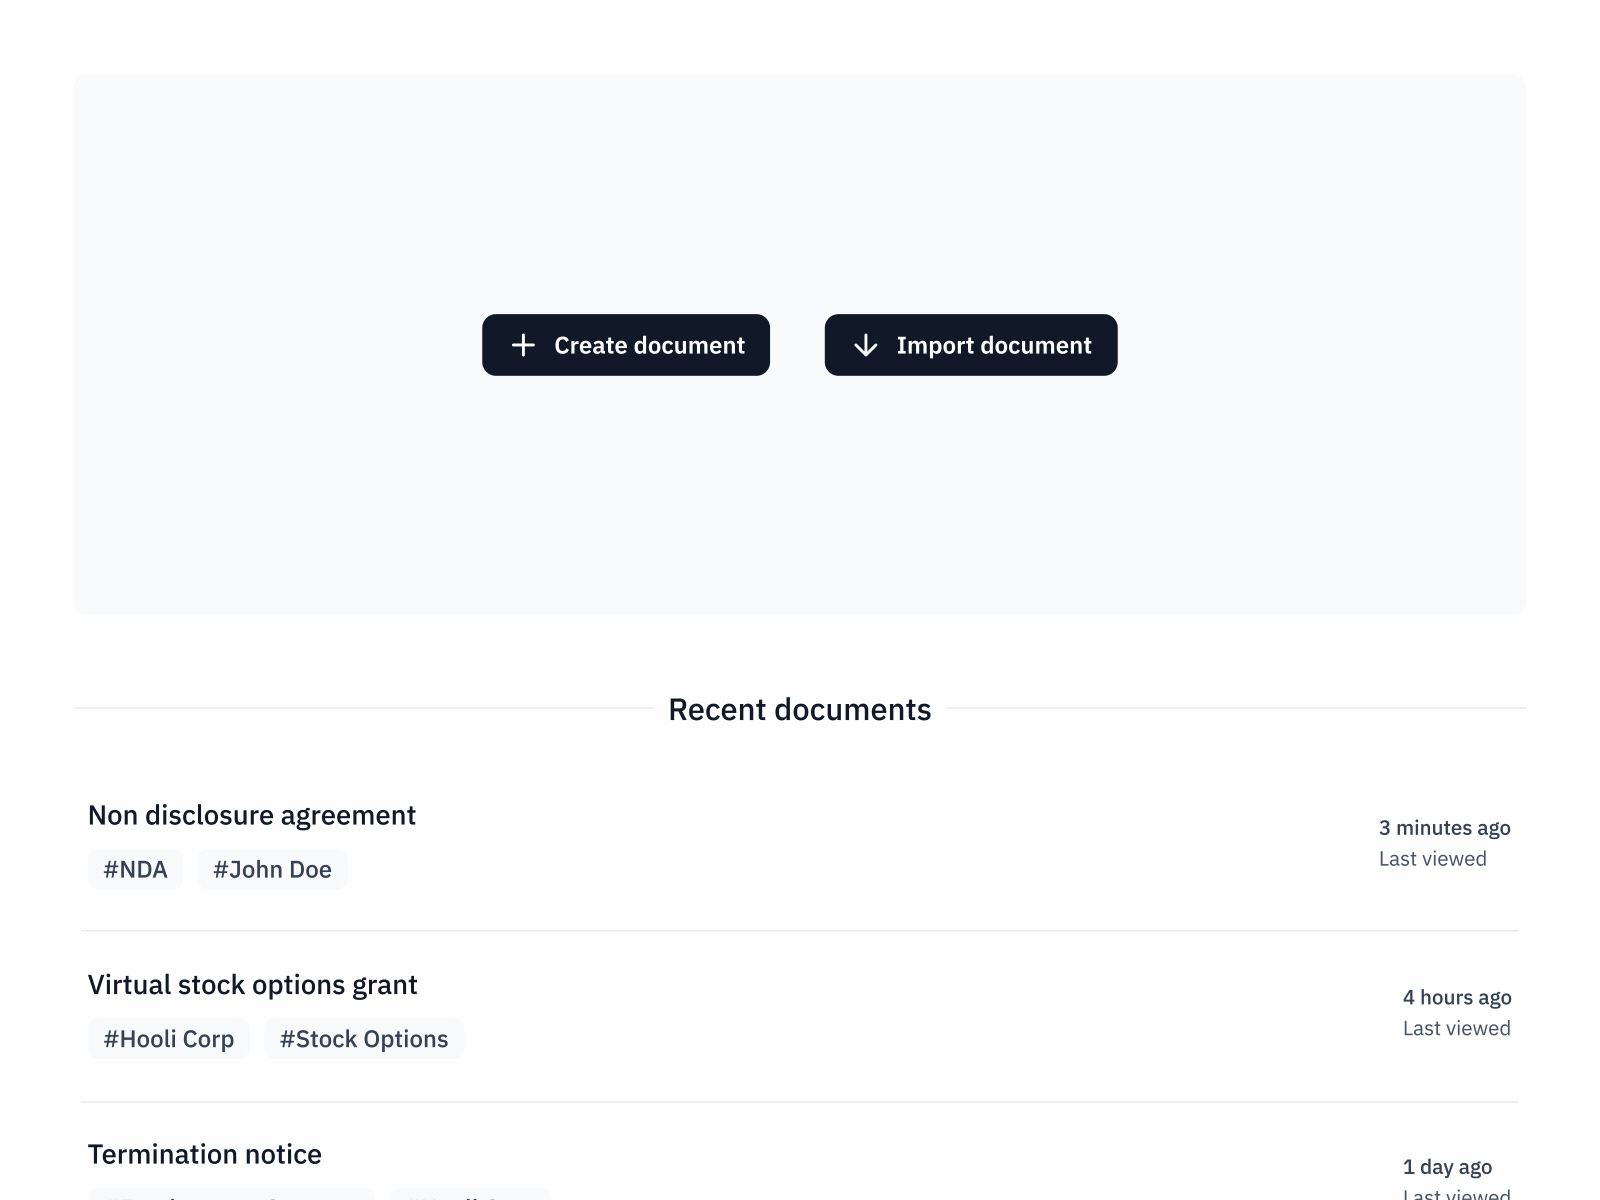This screenshot has height=1200, width=1600.
Task: Click the '4 hours ago' timestamp
Action: click(x=1456, y=997)
